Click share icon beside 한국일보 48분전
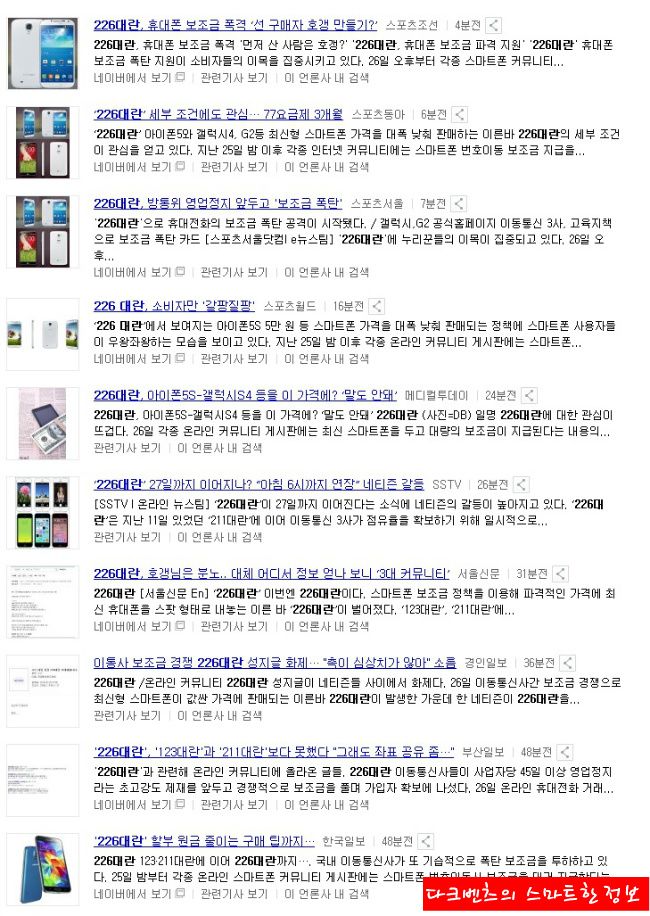 coord(425,841)
